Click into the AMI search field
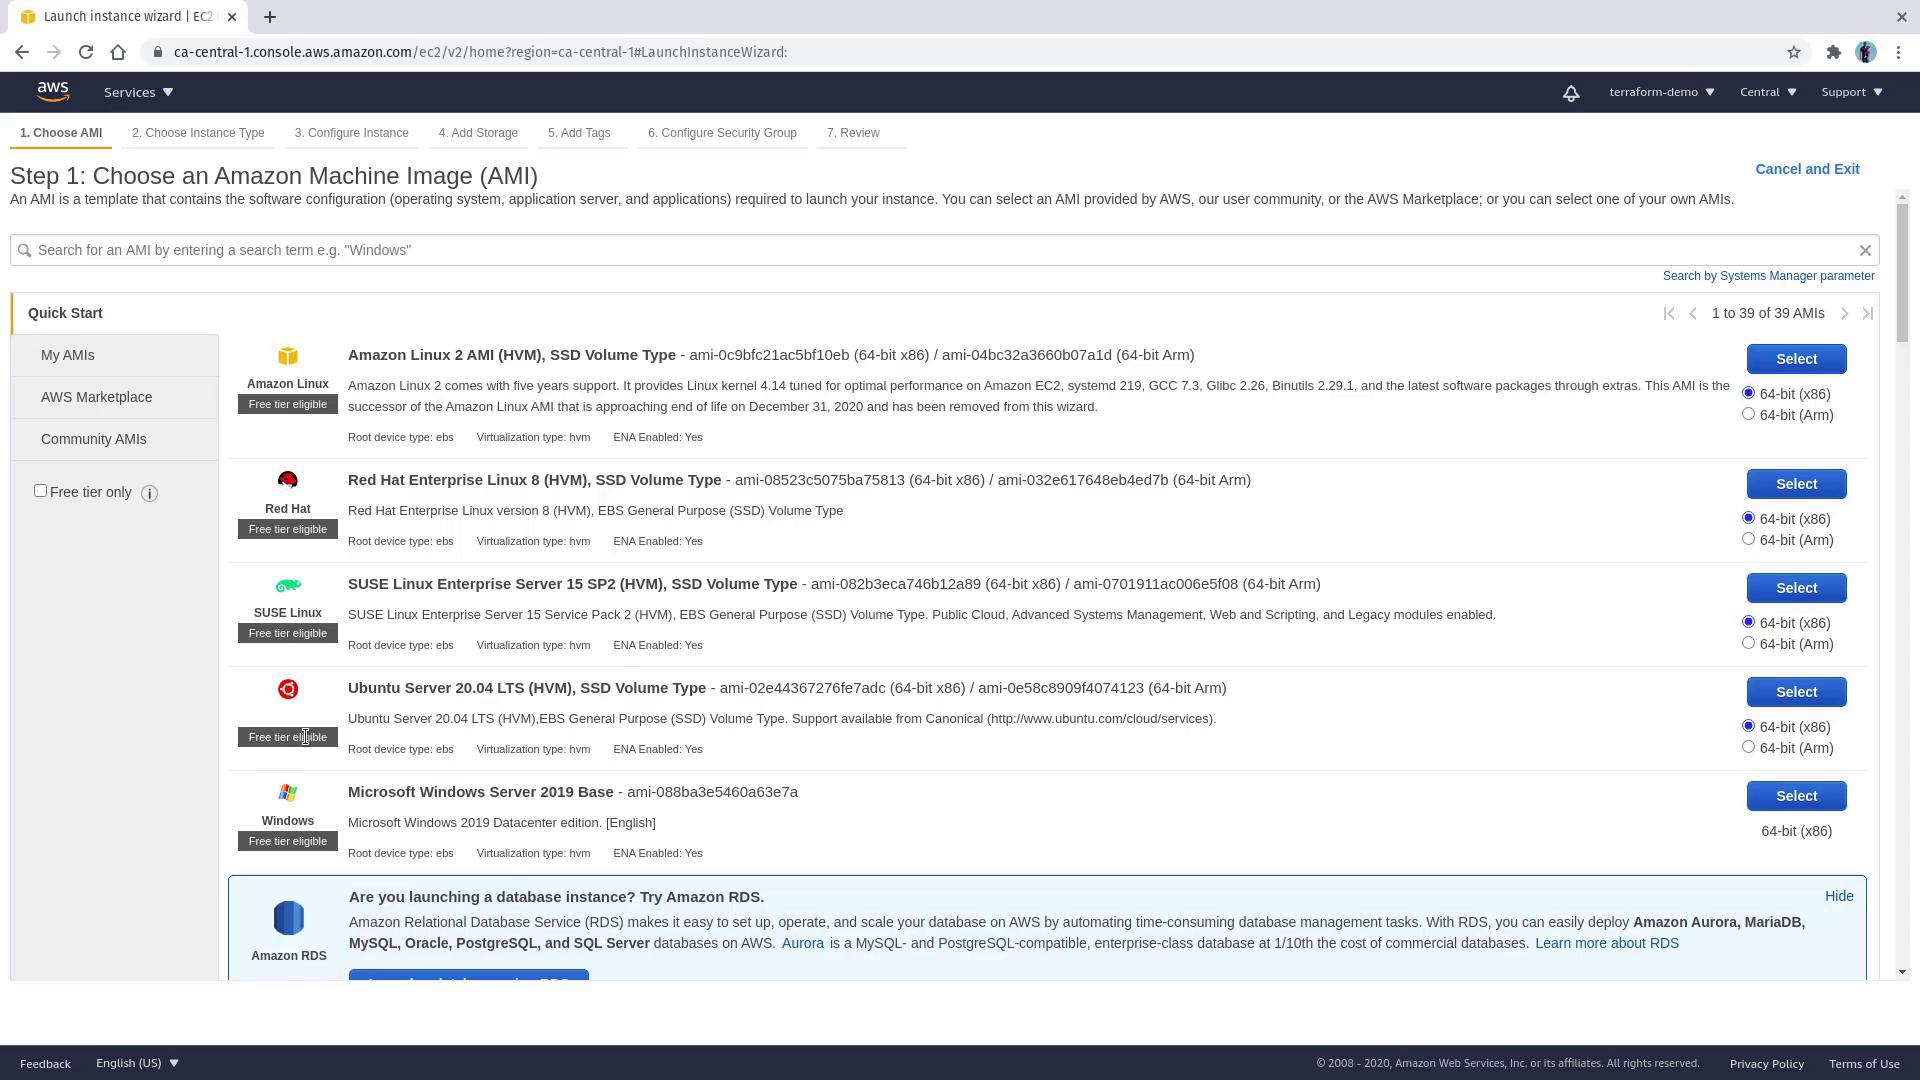The width and height of the screenshot is (1920, 1080). (x=940, y=250)
